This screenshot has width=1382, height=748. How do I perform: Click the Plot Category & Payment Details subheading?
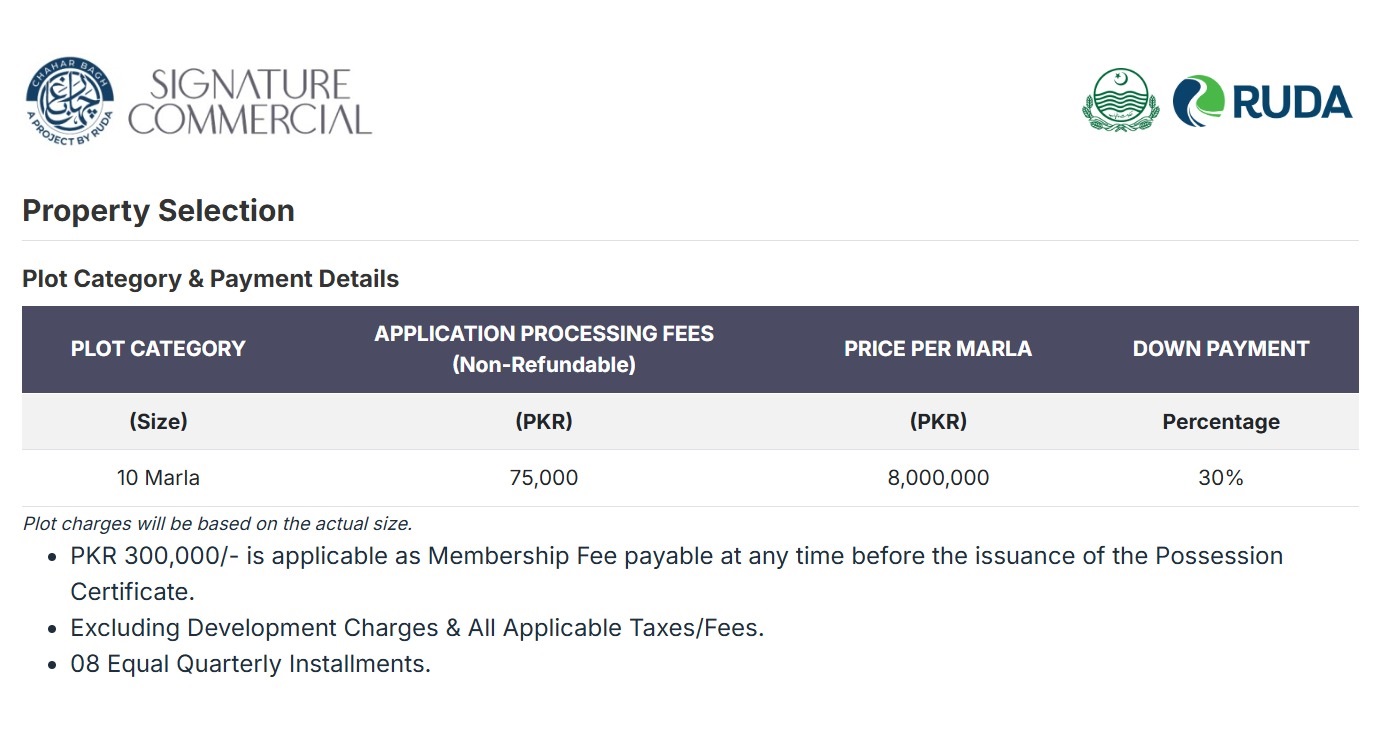210,279
